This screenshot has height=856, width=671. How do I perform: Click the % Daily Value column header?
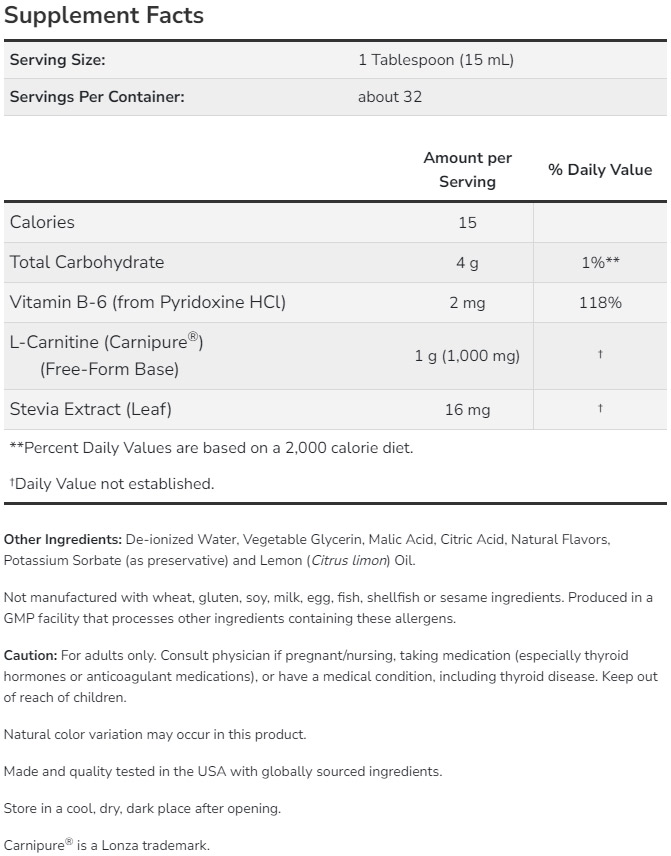coord(600,170)
